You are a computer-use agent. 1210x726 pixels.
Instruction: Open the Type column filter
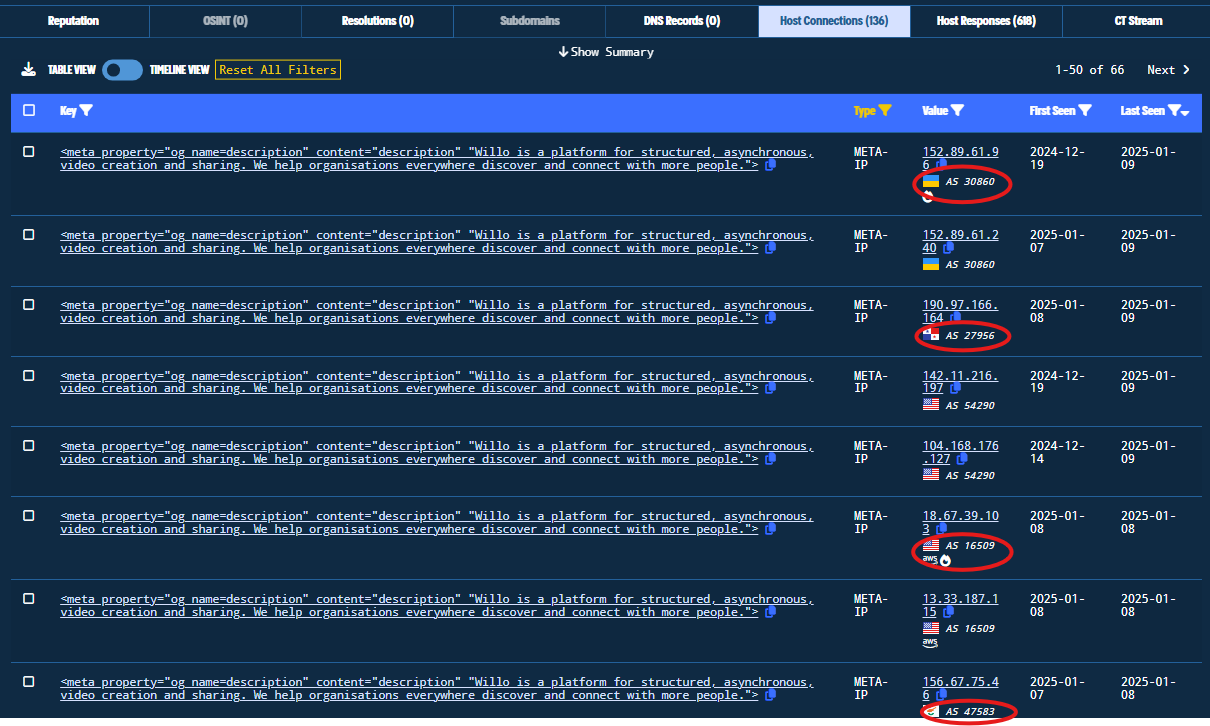click(885, 111)
